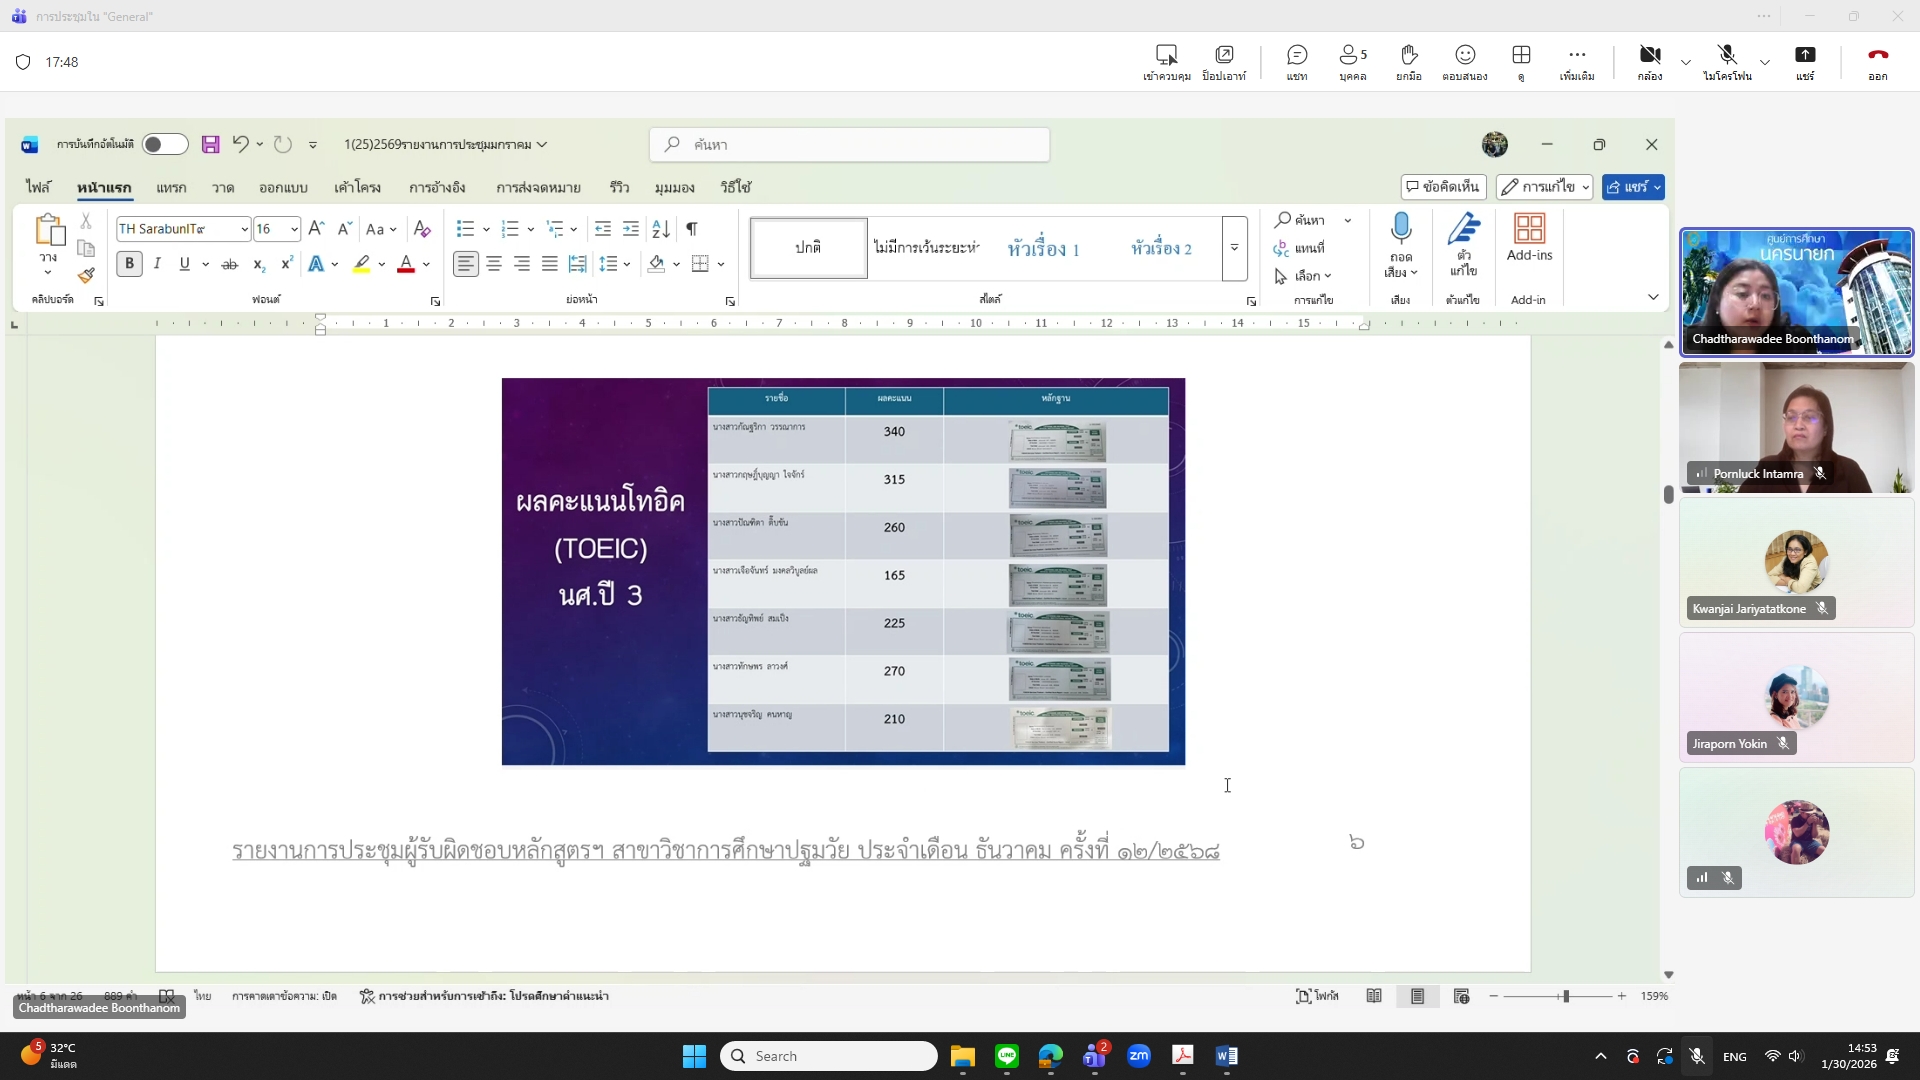Toggle the show paragraph marks icon

click(x=692, y=229)
